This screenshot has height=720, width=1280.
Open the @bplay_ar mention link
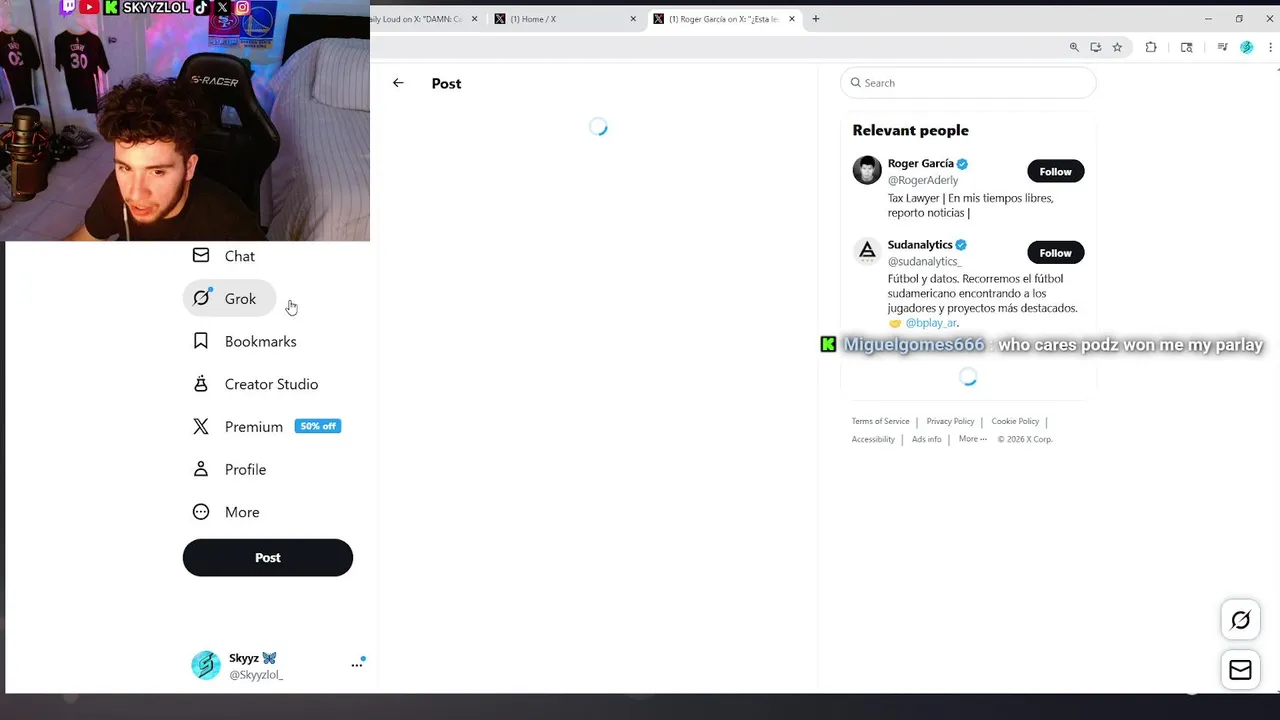931,323
